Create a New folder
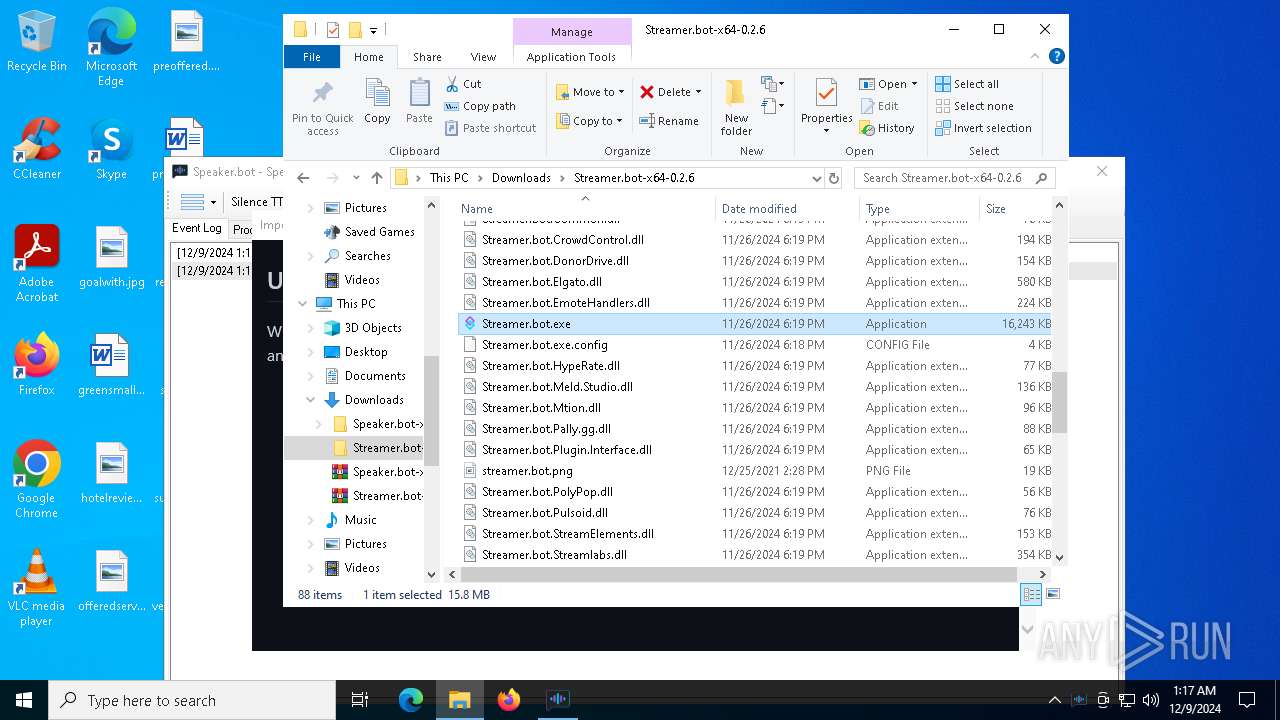 pos(736,107)
